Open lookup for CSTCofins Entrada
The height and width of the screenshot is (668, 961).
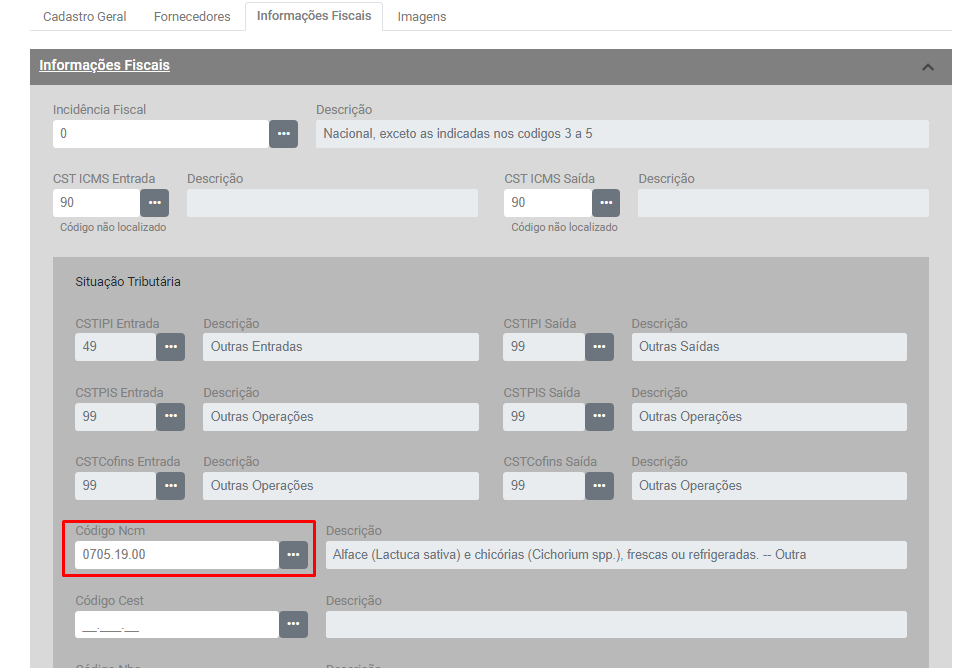(170, 486)
